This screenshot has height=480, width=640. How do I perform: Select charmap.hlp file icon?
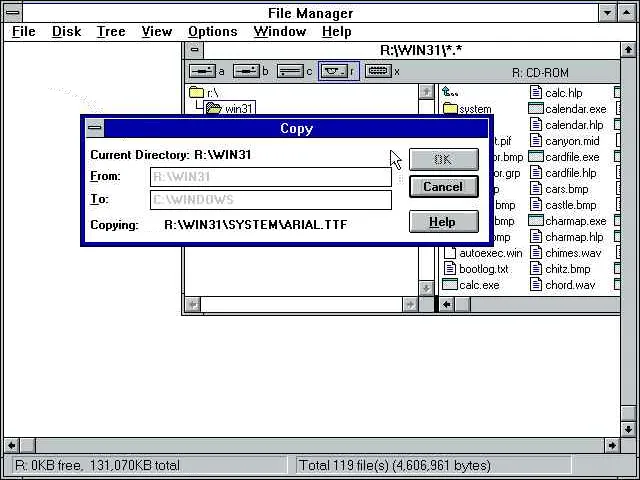pyautogui.click(x=536, y=237)
